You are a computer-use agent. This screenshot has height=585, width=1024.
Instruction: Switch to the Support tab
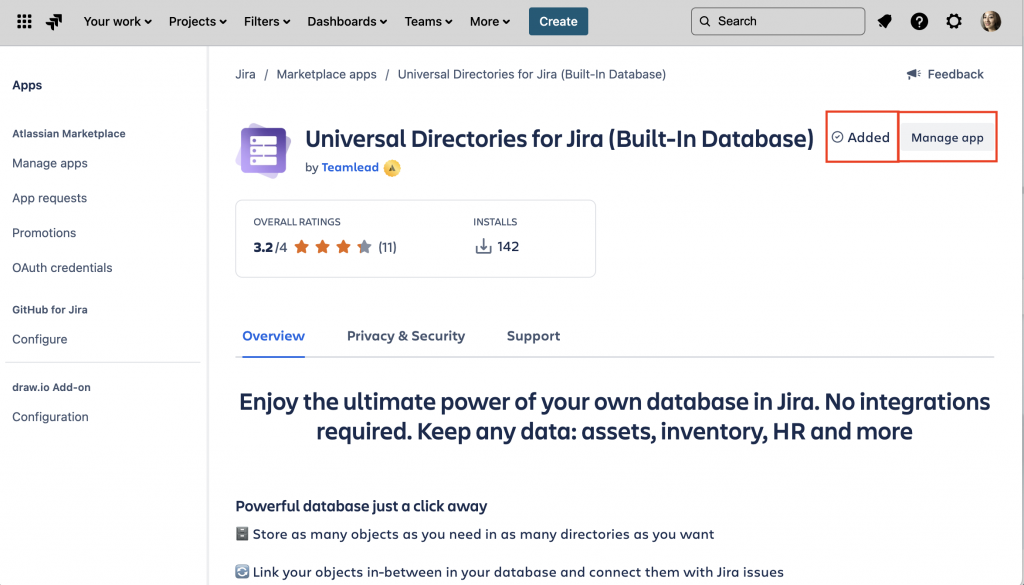pyautogui.click(x=534, y=336)
